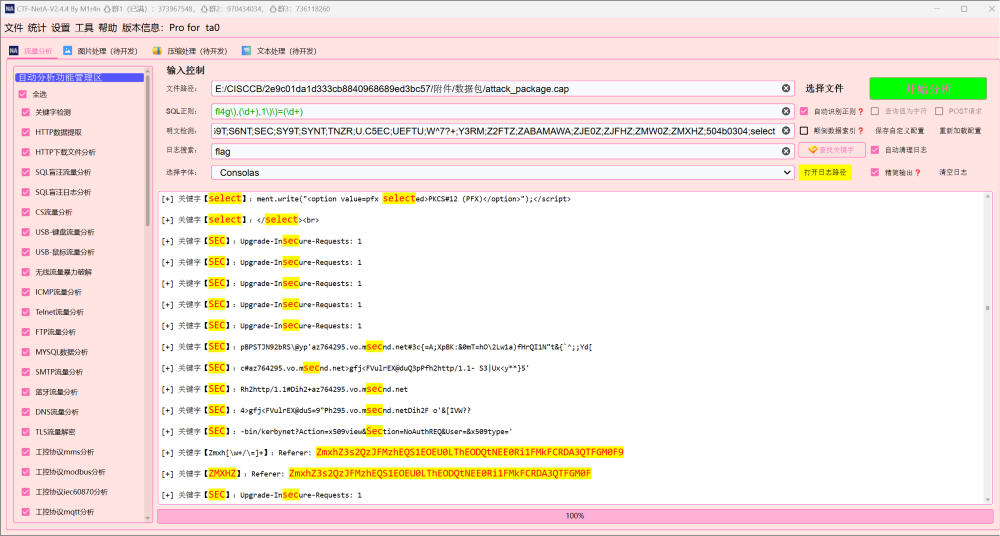Toggle FTP流量分析 checkbox
1000x536 pixels.
(x=26, y=332)
